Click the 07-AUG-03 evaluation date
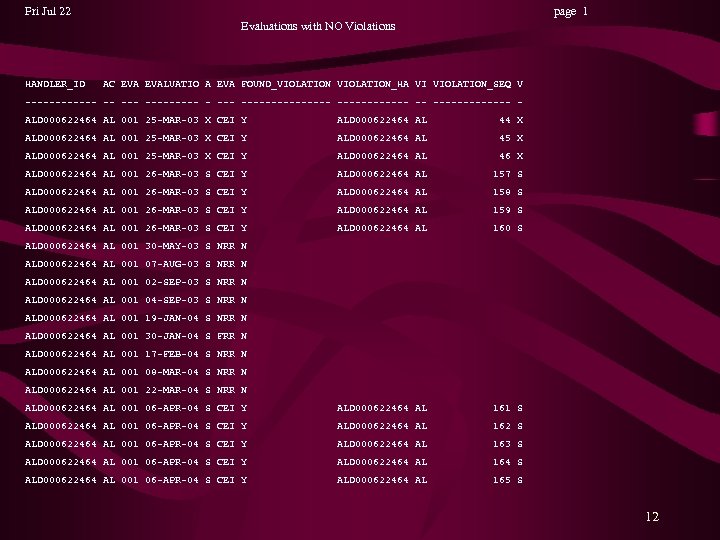The height and width of the screenshot is (540, 720). (172, 264)
